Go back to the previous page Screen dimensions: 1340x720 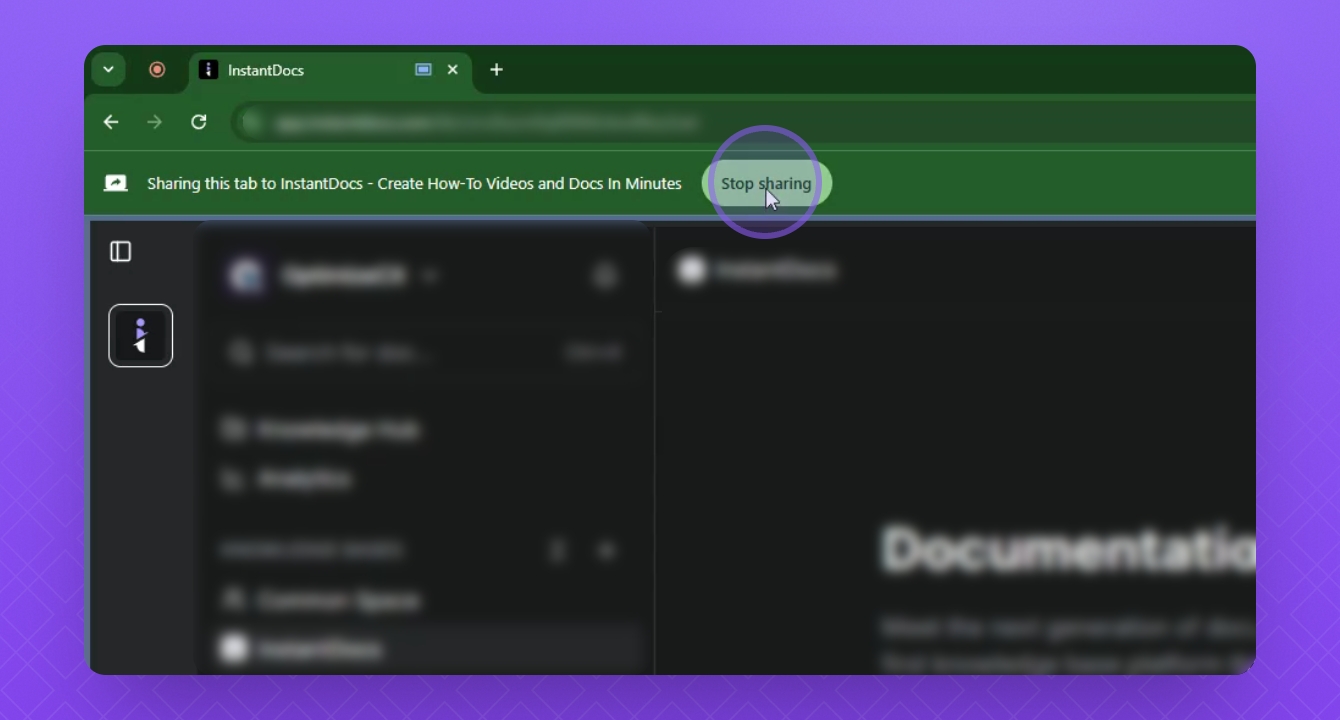pyautogui.click(x=111, y=122)
